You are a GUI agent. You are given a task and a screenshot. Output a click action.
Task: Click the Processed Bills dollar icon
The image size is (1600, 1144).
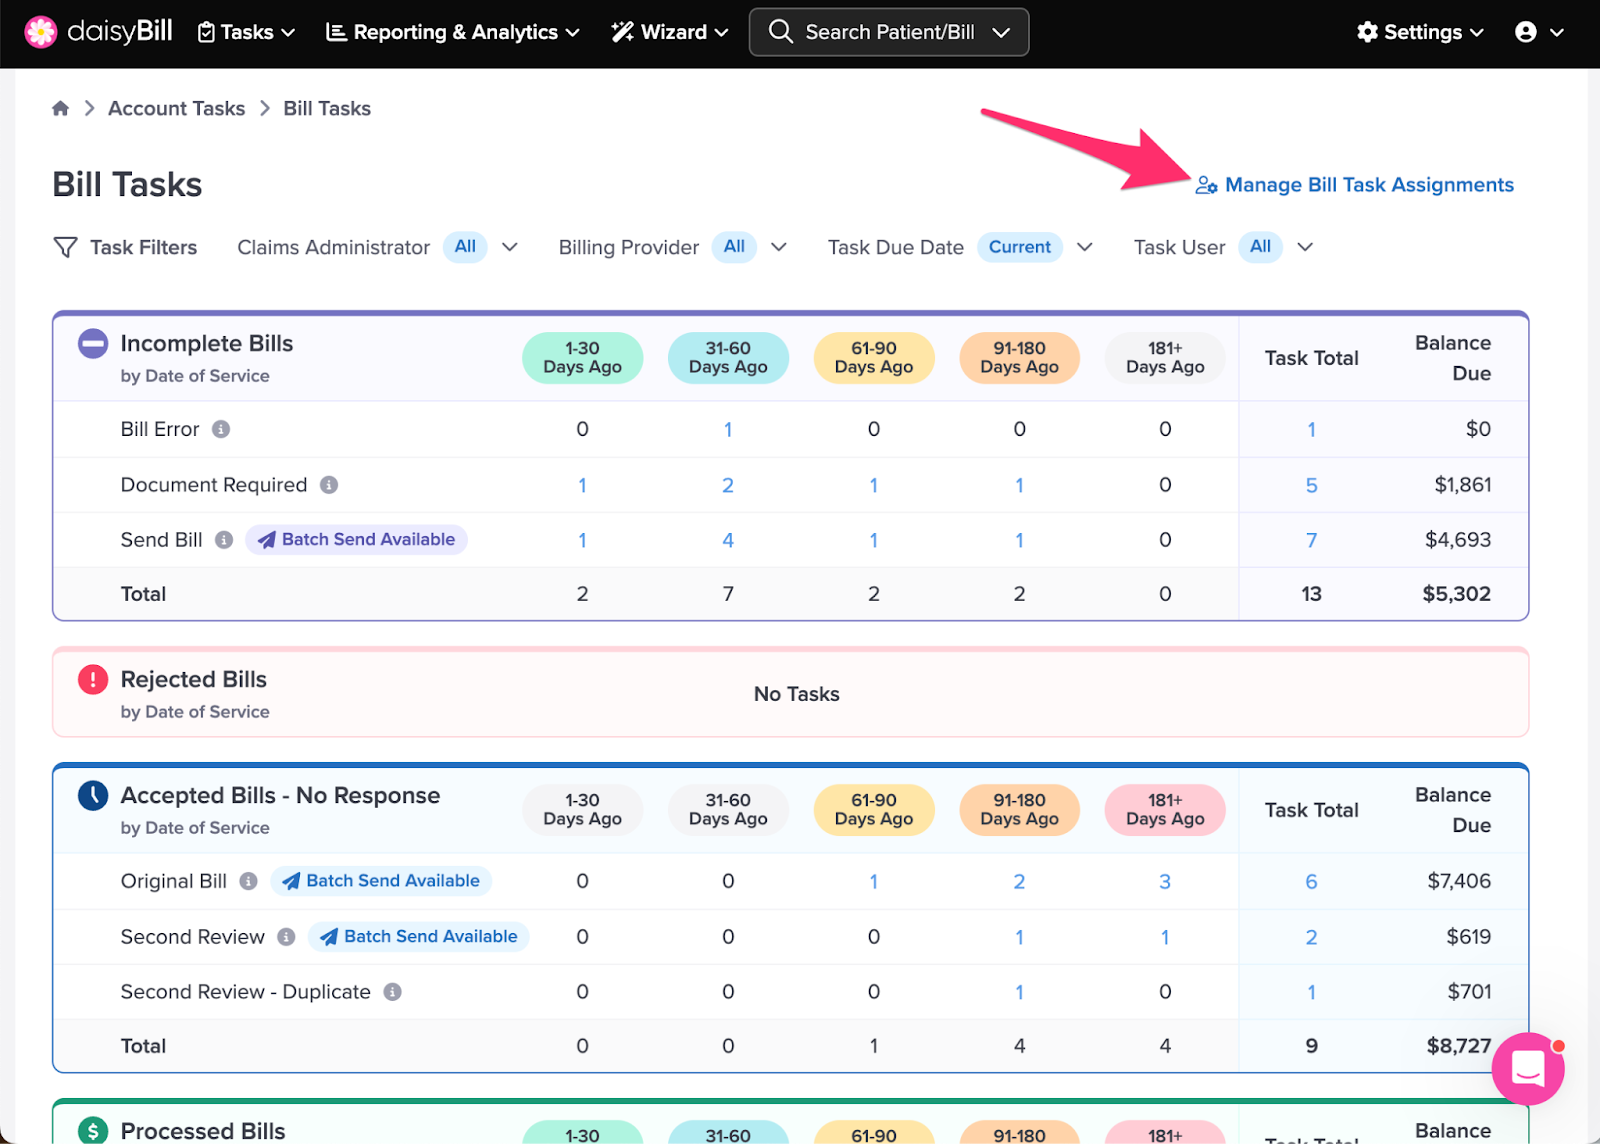click(x=93, y=1130)
